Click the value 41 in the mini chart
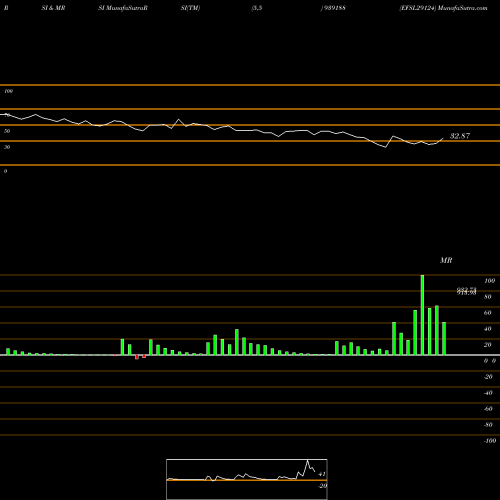The image size is (500, 500). [322, 474]
